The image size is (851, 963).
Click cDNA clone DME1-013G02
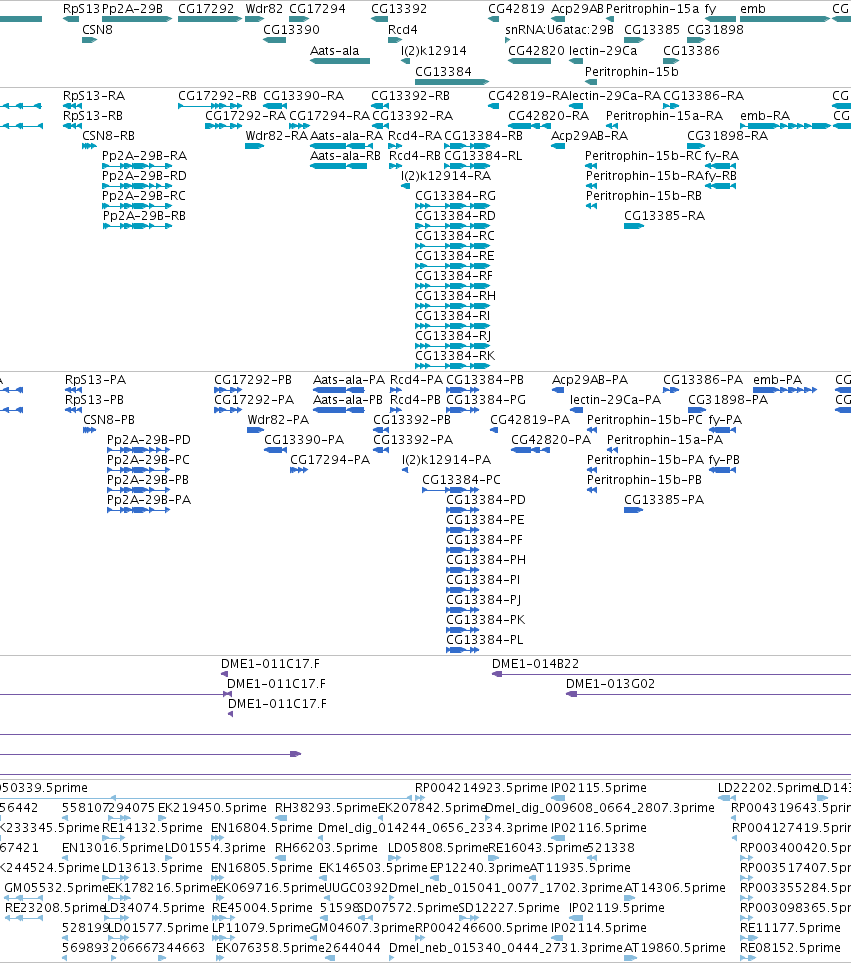pyautogui.click(x=610, y=684)
